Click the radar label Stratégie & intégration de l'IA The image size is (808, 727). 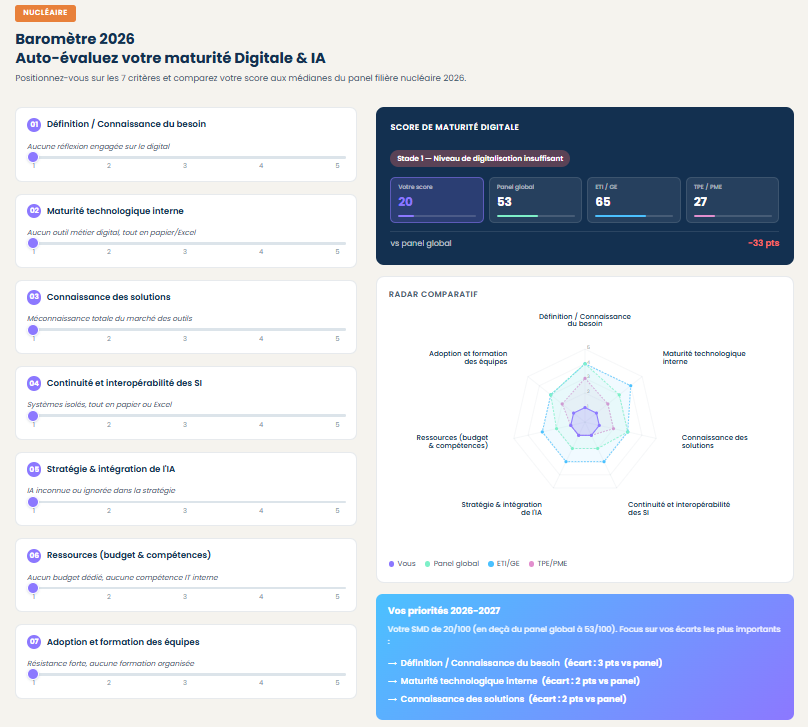[x=501, y=509]
